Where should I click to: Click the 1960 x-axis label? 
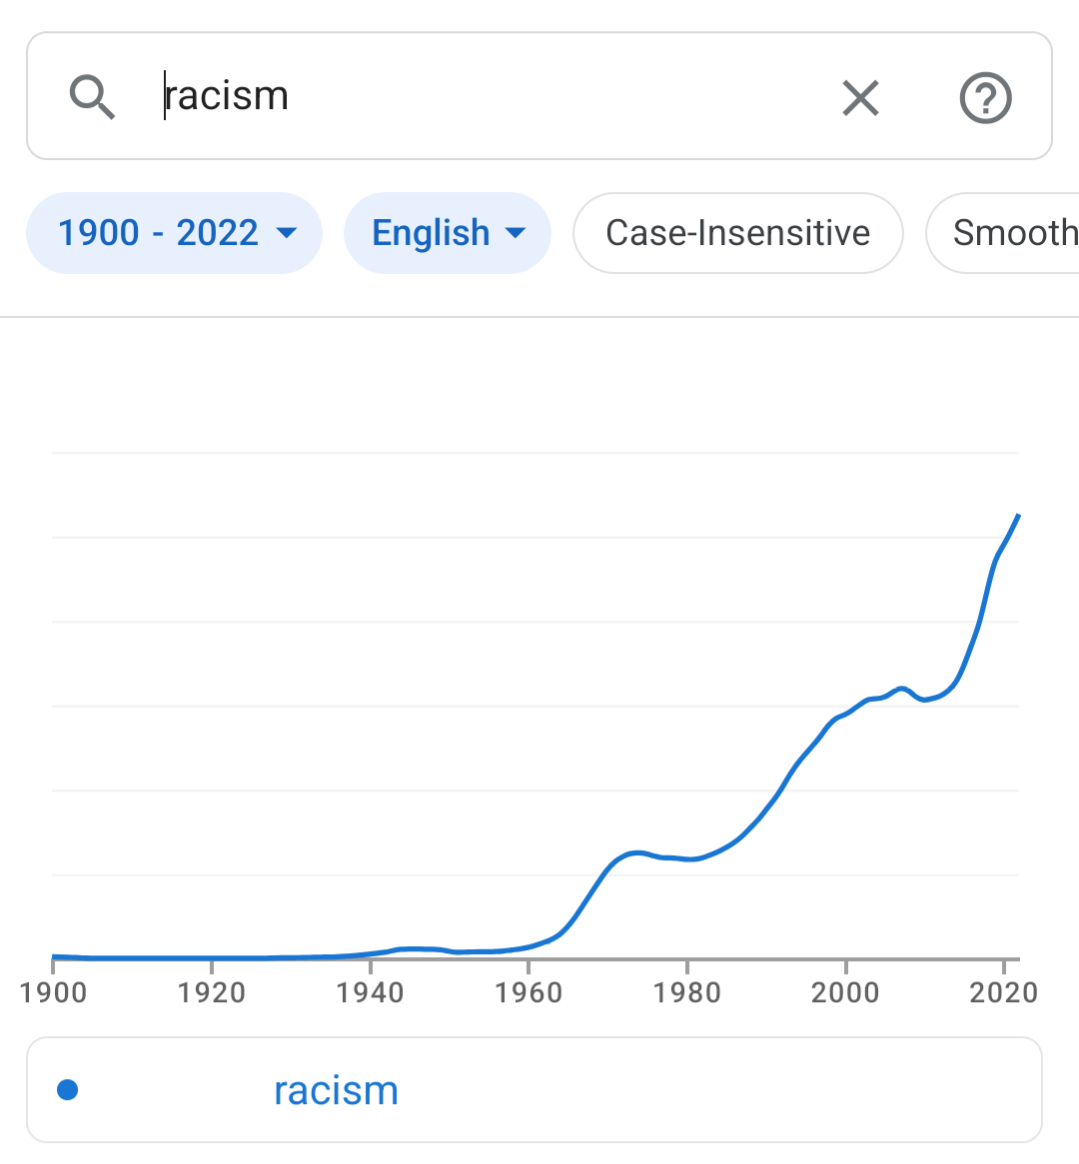click(x=528, y=993)
